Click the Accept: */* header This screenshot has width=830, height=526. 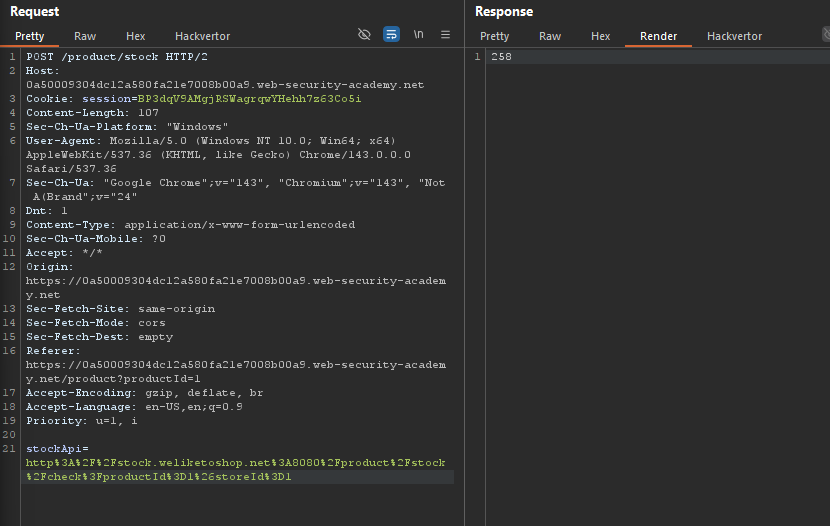[64, 253]
